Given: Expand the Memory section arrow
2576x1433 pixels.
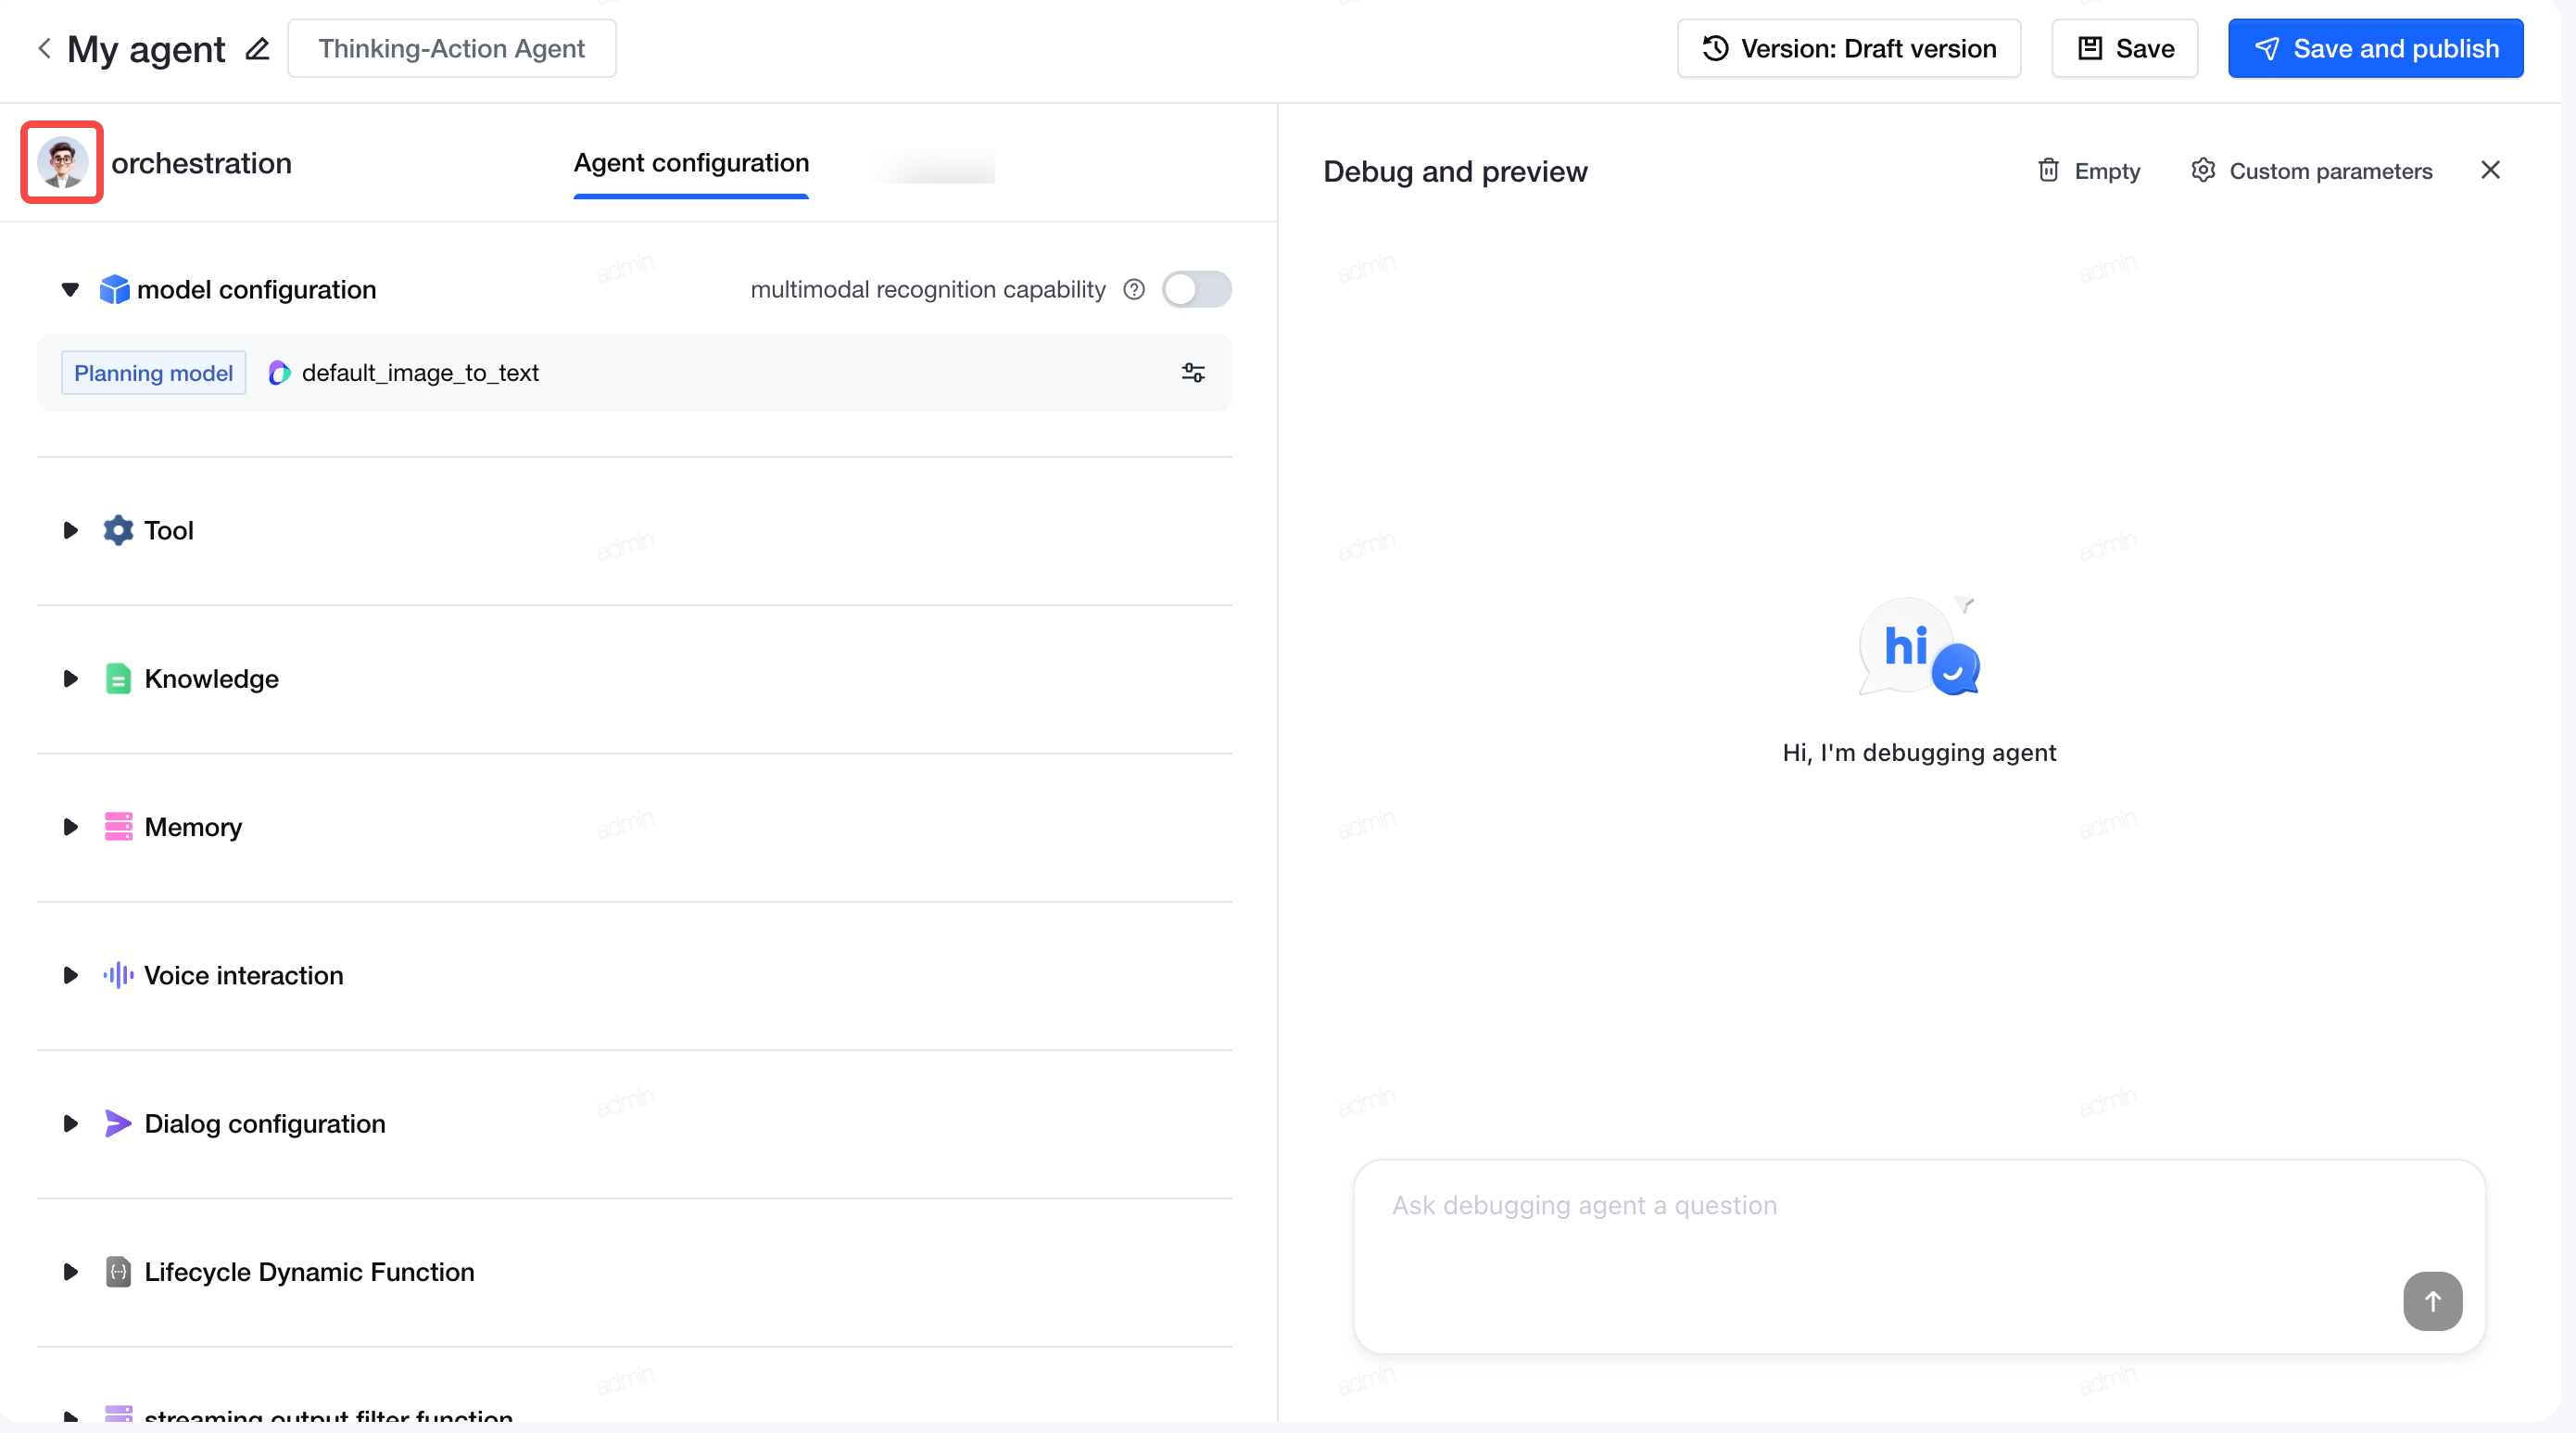Looking at the screenshot, I should tap(70, 827).
